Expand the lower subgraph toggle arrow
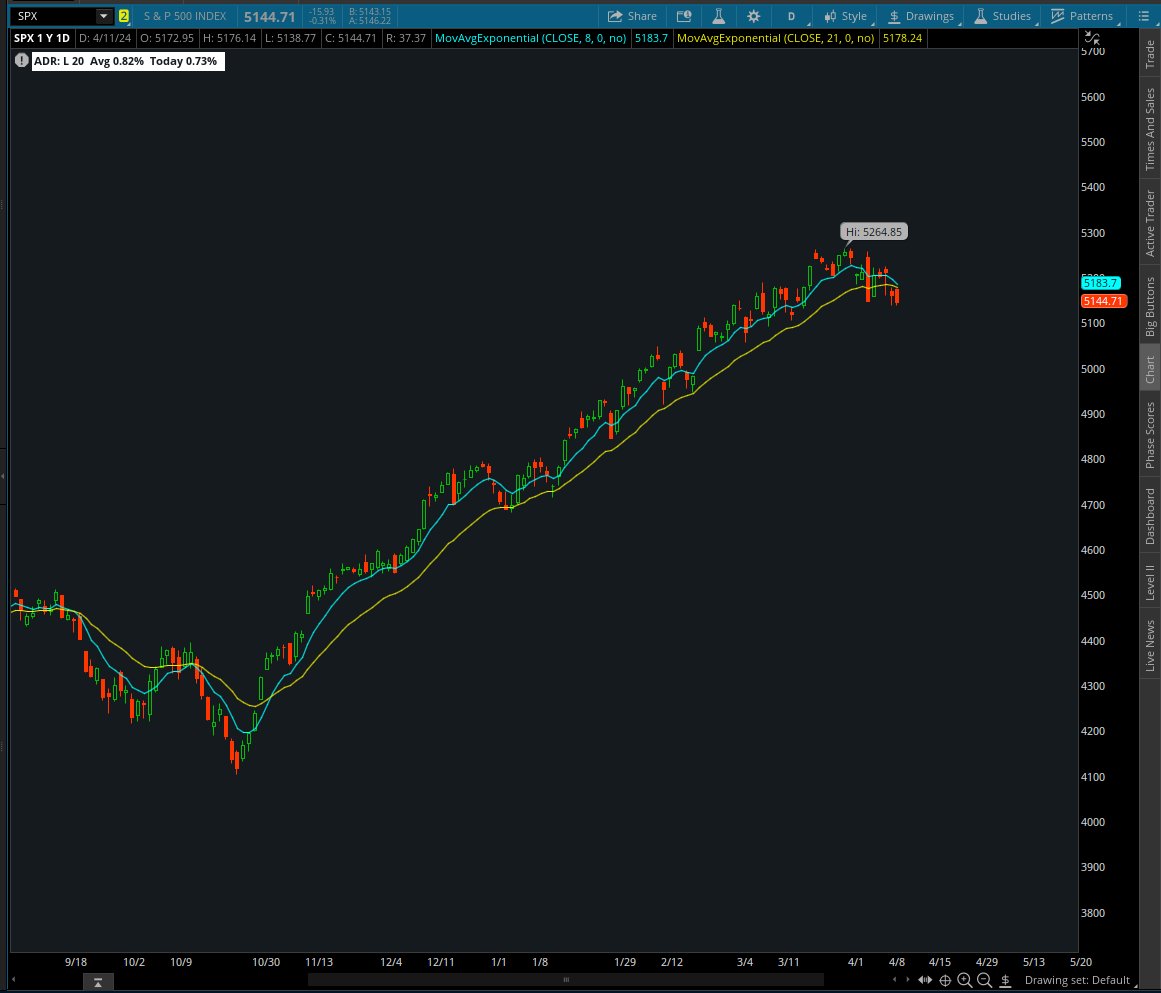 coord(98,982)
